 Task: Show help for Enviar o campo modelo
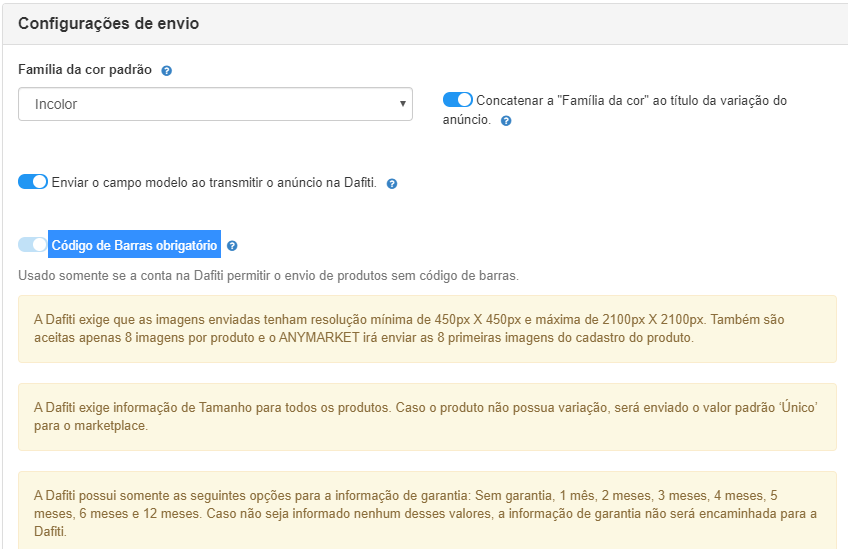392,184
